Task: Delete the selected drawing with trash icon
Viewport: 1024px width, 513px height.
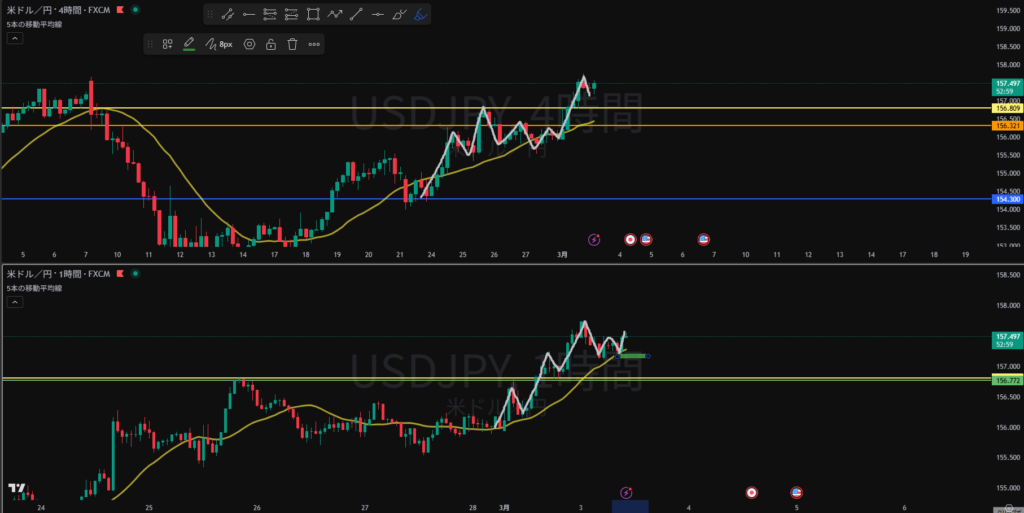Action: coord(292,44)
